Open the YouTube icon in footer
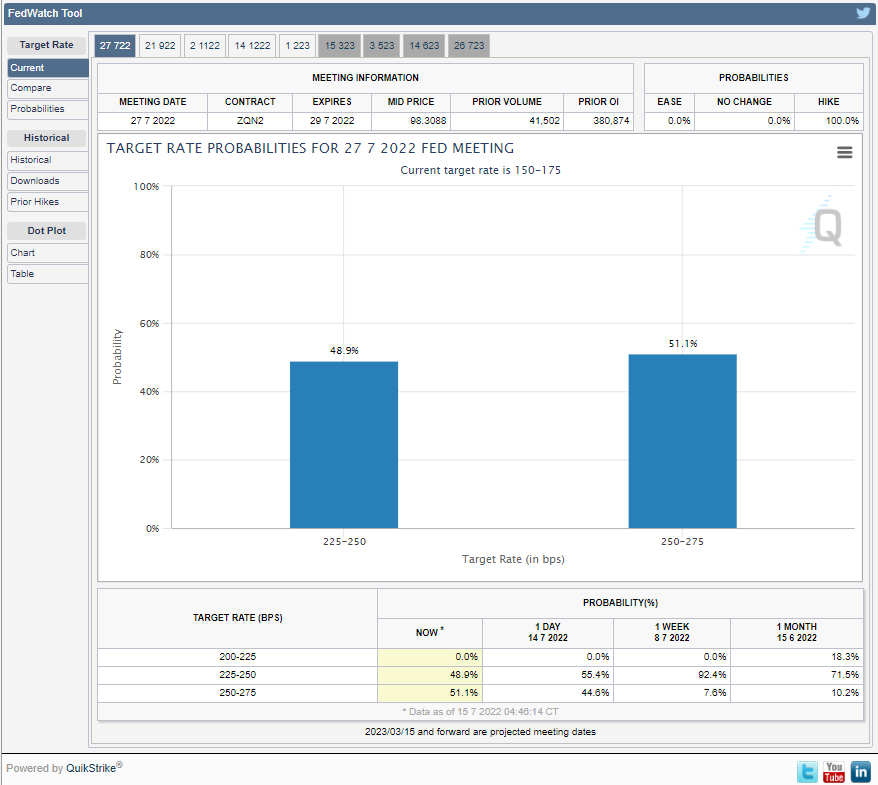878x785 pixels. [x=834, y=771]
